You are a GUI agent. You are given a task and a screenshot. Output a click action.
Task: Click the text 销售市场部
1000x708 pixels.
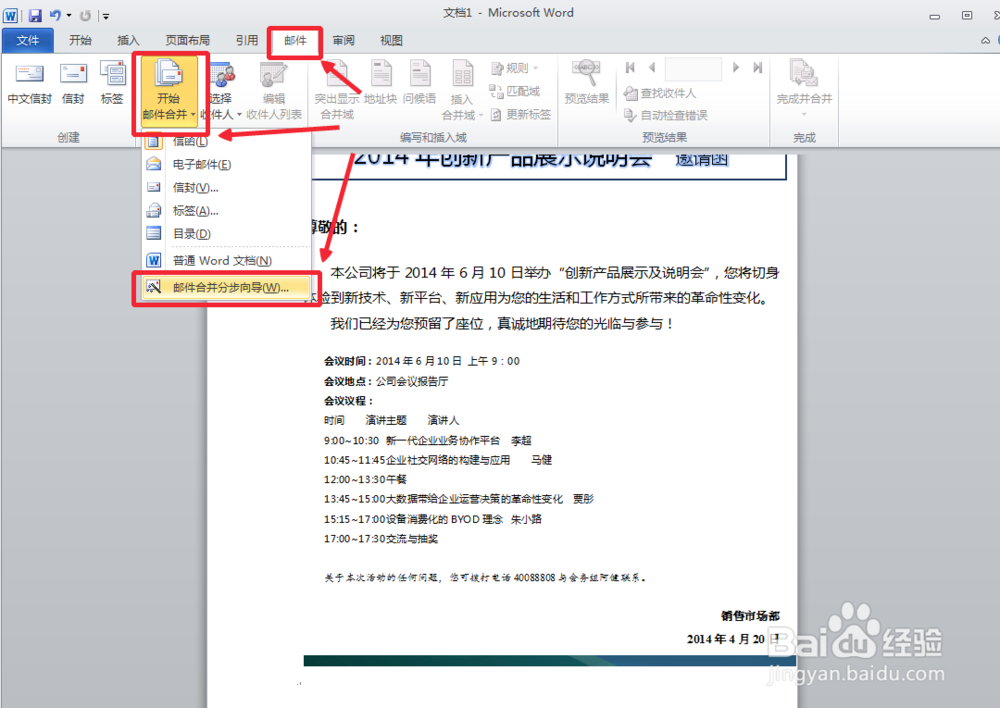coord(750,616)
